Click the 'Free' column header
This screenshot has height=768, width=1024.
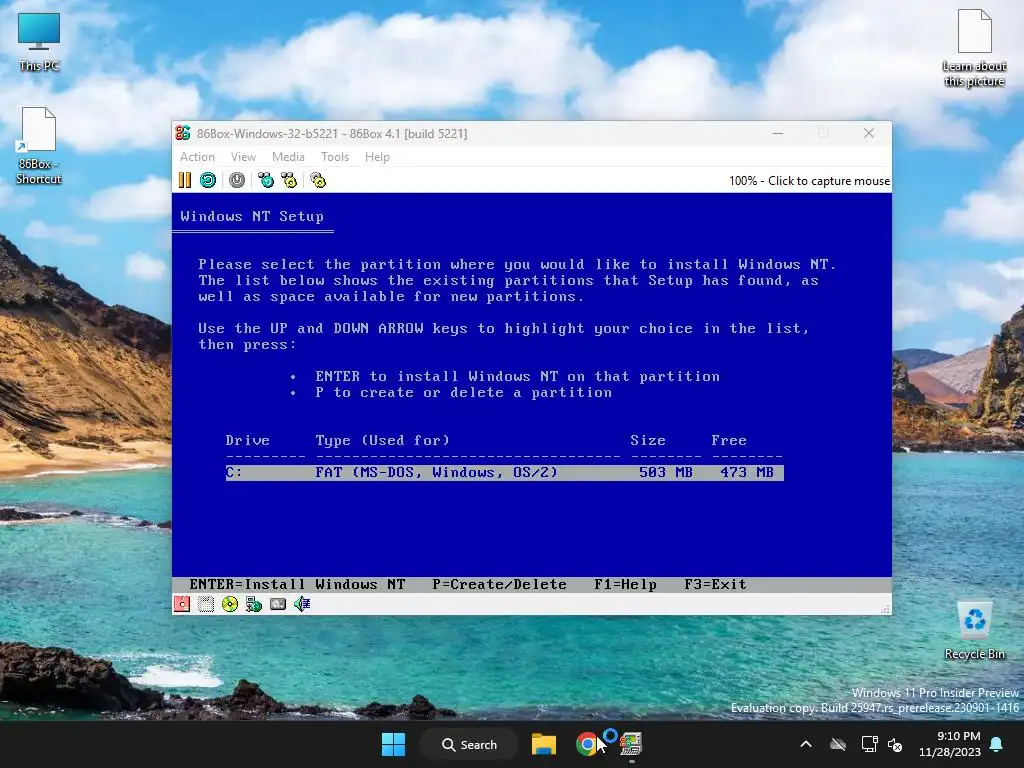(x=729, y=440)
